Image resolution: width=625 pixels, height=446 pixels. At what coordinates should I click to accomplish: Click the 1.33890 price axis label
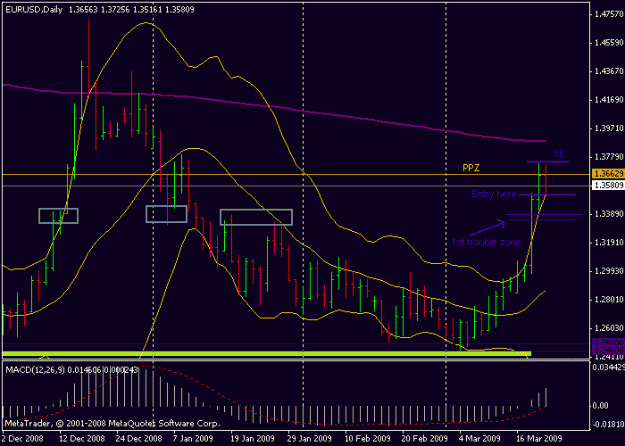[608, 214]
